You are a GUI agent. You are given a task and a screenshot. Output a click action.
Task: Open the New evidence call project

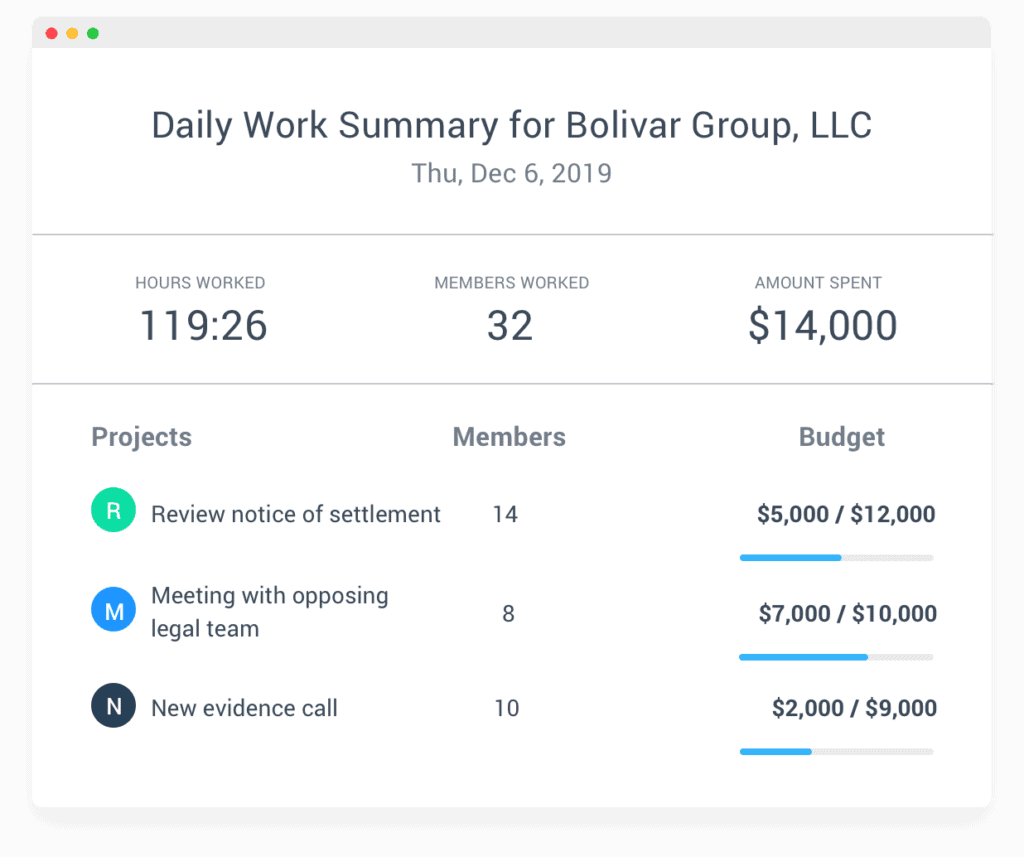click(x=244, y=707)
